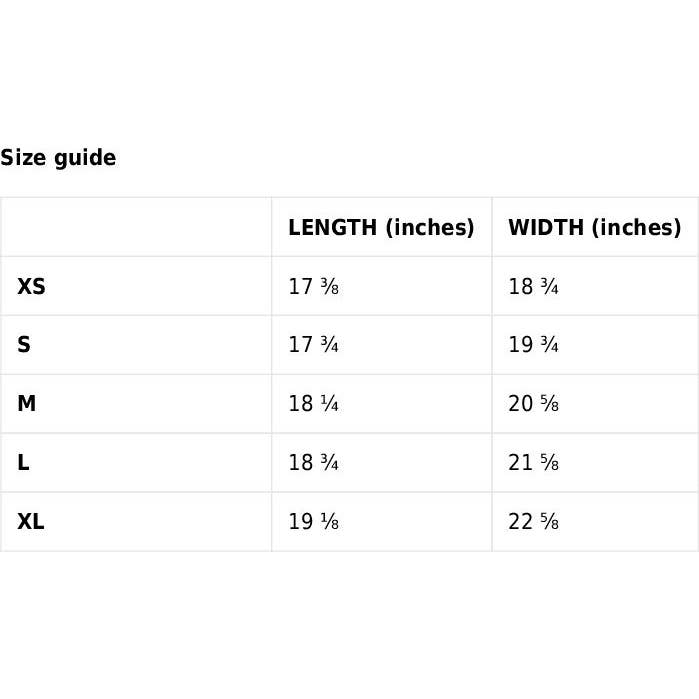Image resolution: width=699 pixels, height=699 pixels.
Task: Click the L length value 18 ¾
Action: pos(313,463)
